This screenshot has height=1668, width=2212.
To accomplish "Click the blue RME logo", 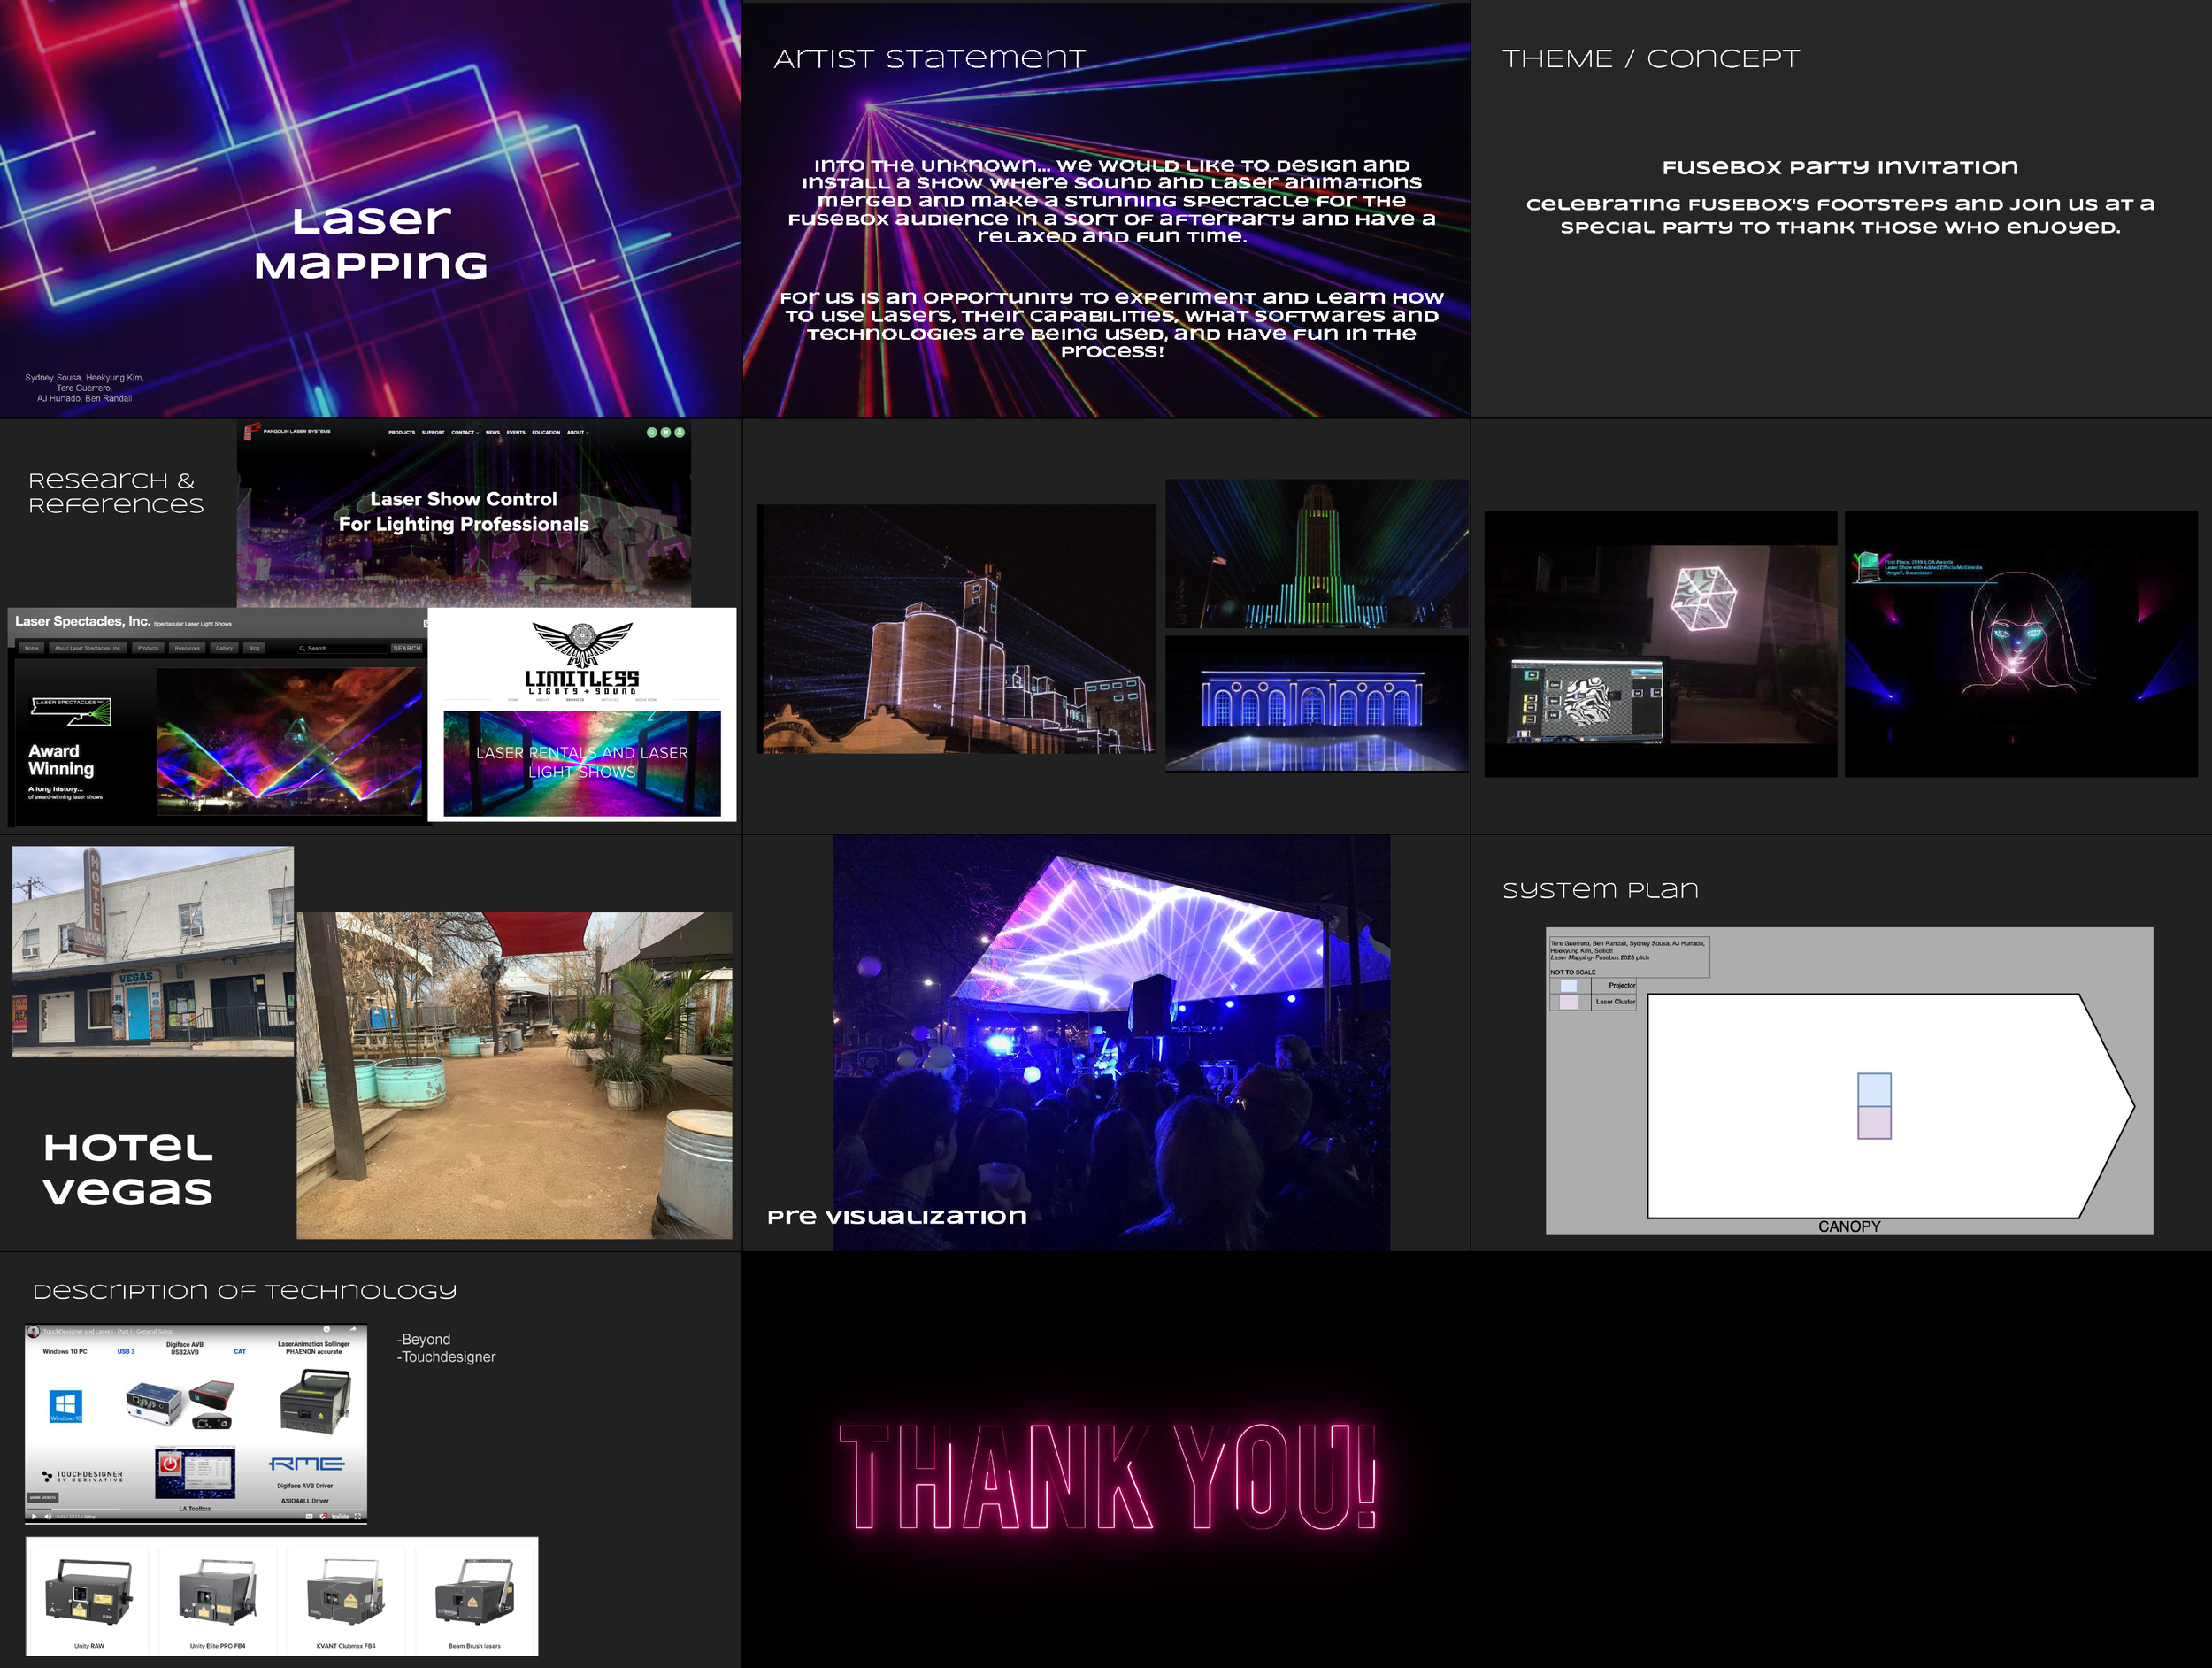I will pos(307,1464).
